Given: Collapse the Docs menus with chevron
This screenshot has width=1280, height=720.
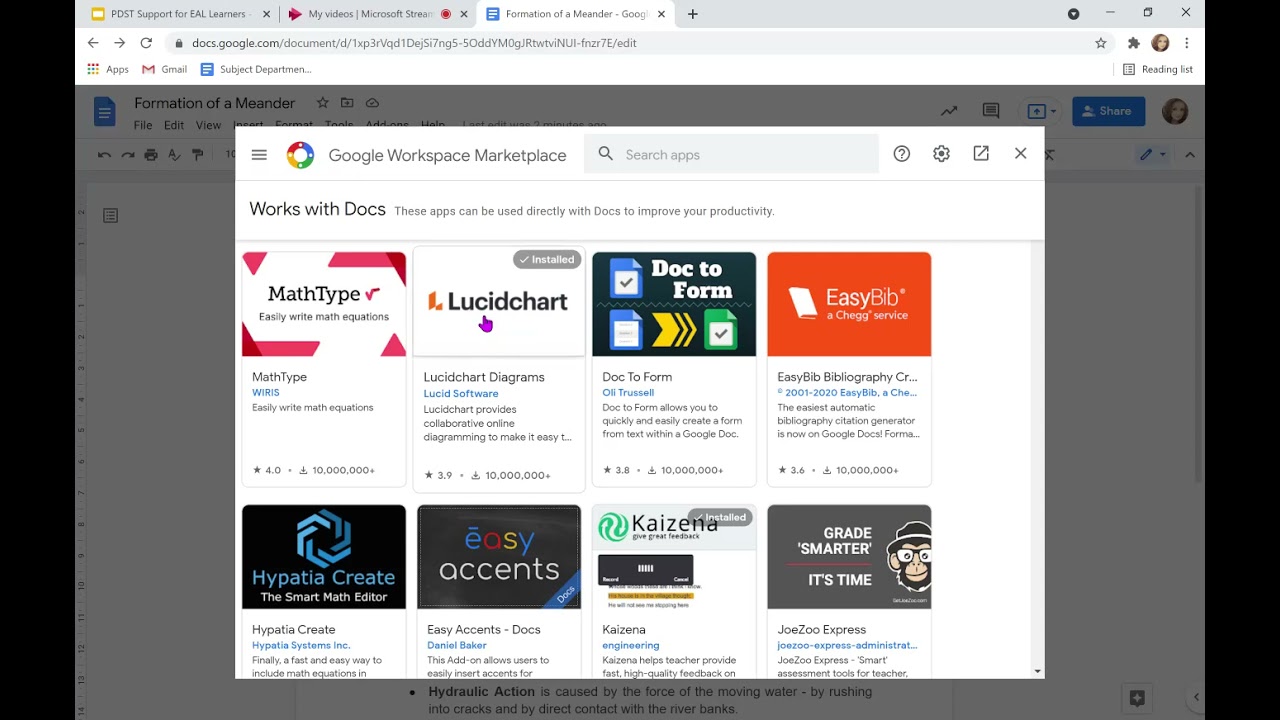Looking at the screenshot, I should [1190, 155].
